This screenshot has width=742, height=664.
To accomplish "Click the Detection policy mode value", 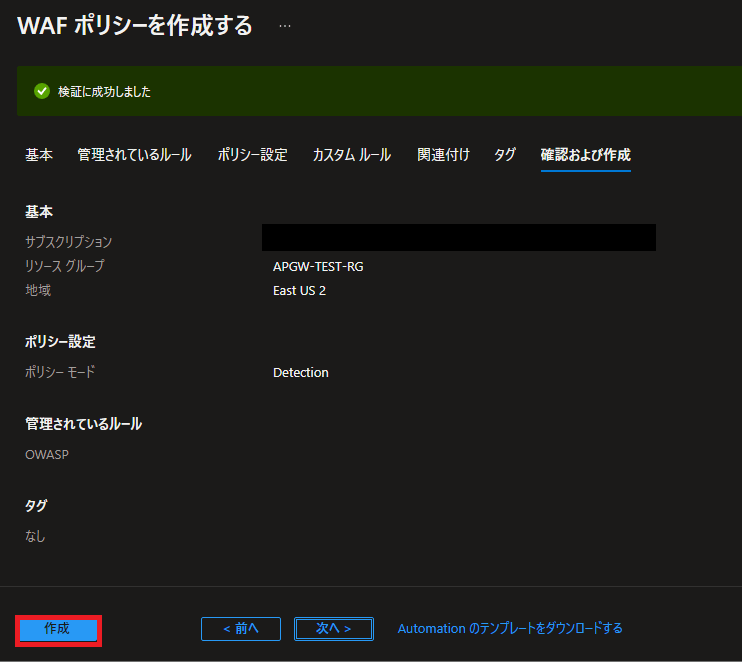I will tap(300, 372).
